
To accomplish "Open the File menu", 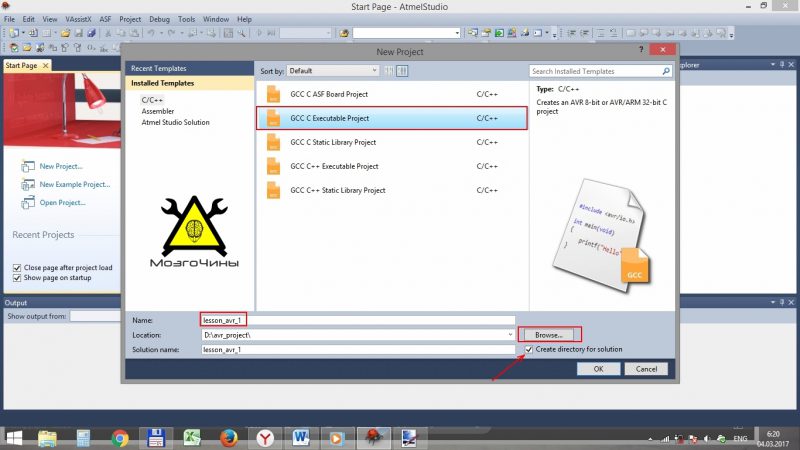I will 9,19.
